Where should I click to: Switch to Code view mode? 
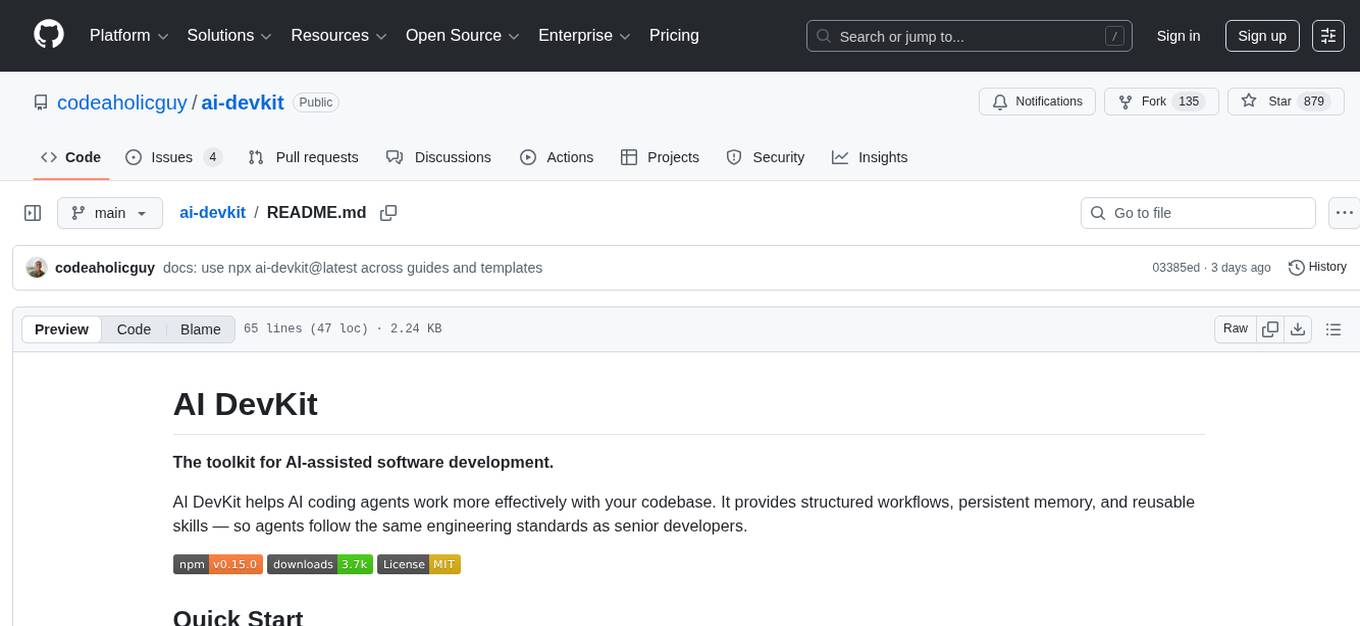(x=134, y=329)
